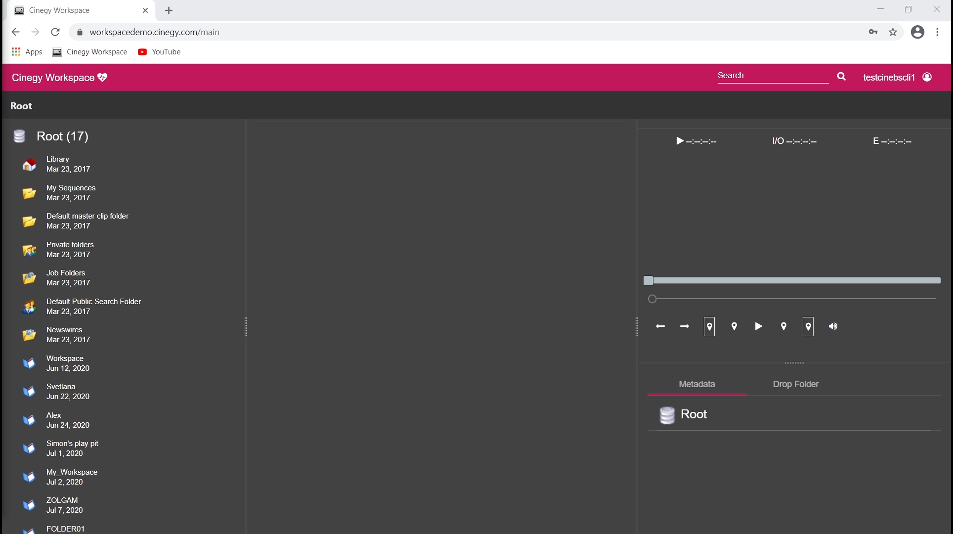Open the YouTube bookmark

pos(159,52)
